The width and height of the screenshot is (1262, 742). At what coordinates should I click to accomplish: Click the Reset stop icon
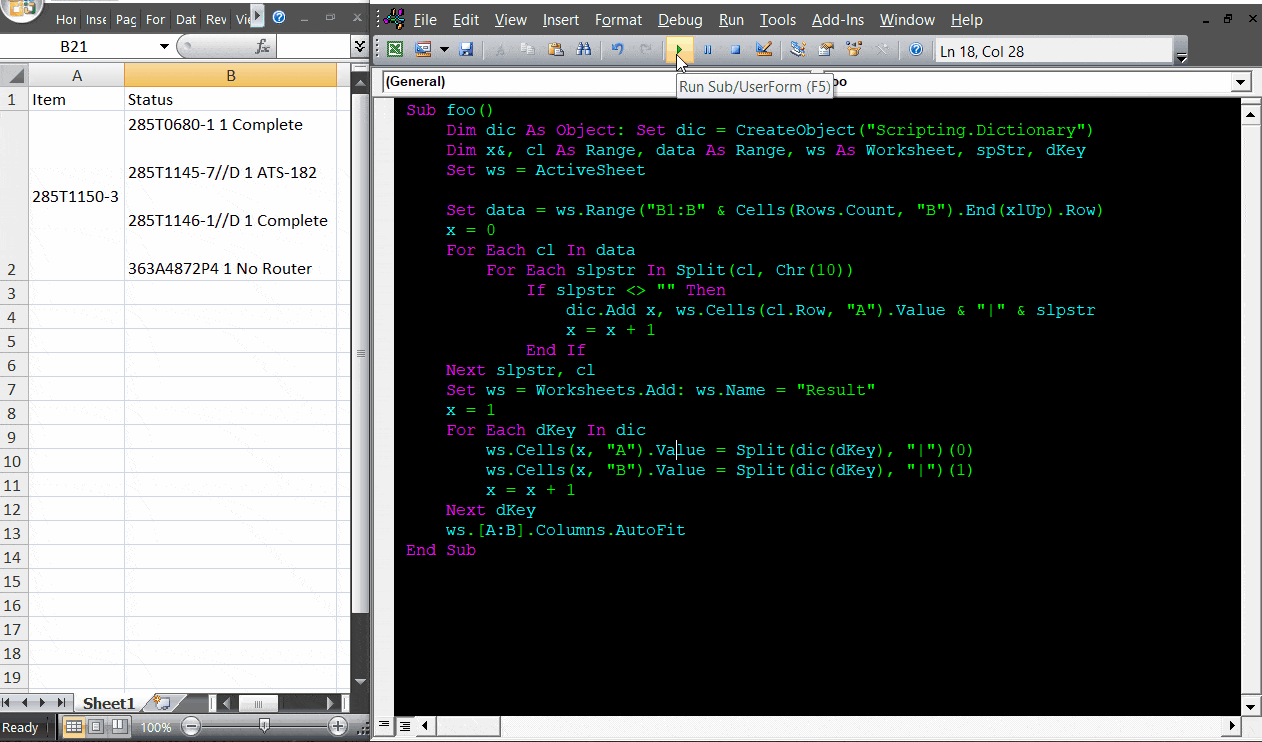point(736,49)
